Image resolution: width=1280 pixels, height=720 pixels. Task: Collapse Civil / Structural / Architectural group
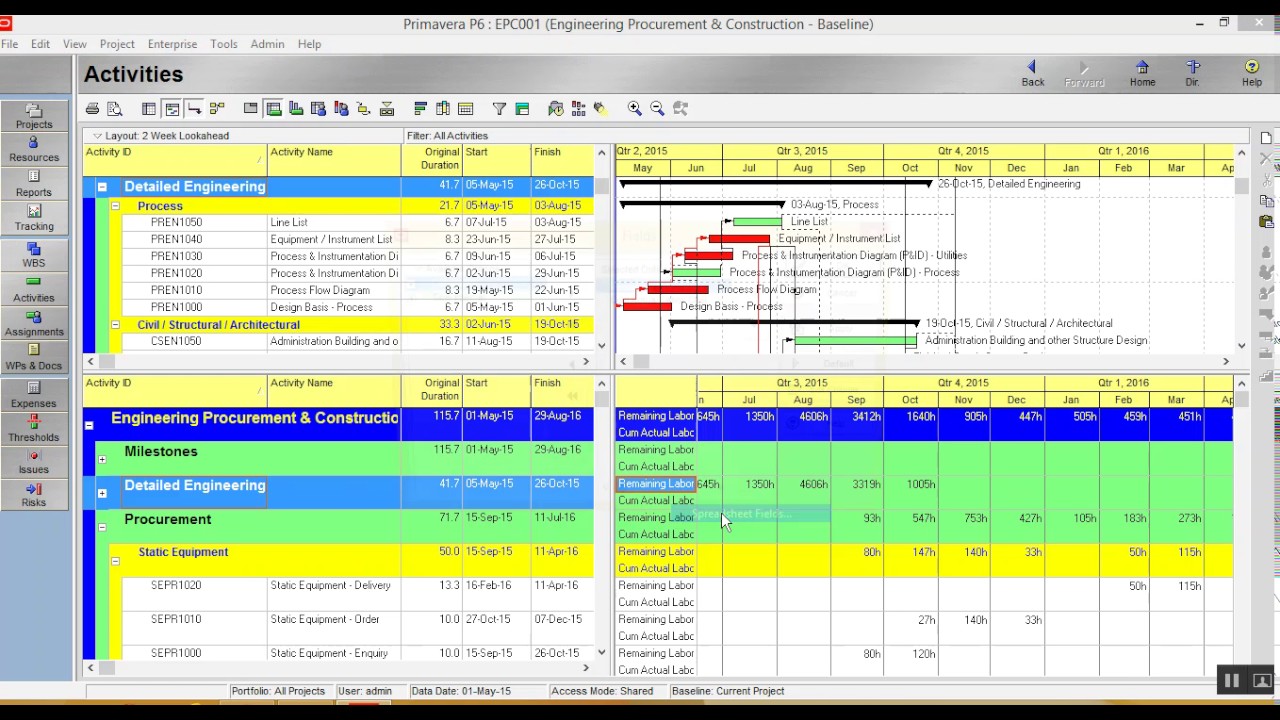[115, 325]
